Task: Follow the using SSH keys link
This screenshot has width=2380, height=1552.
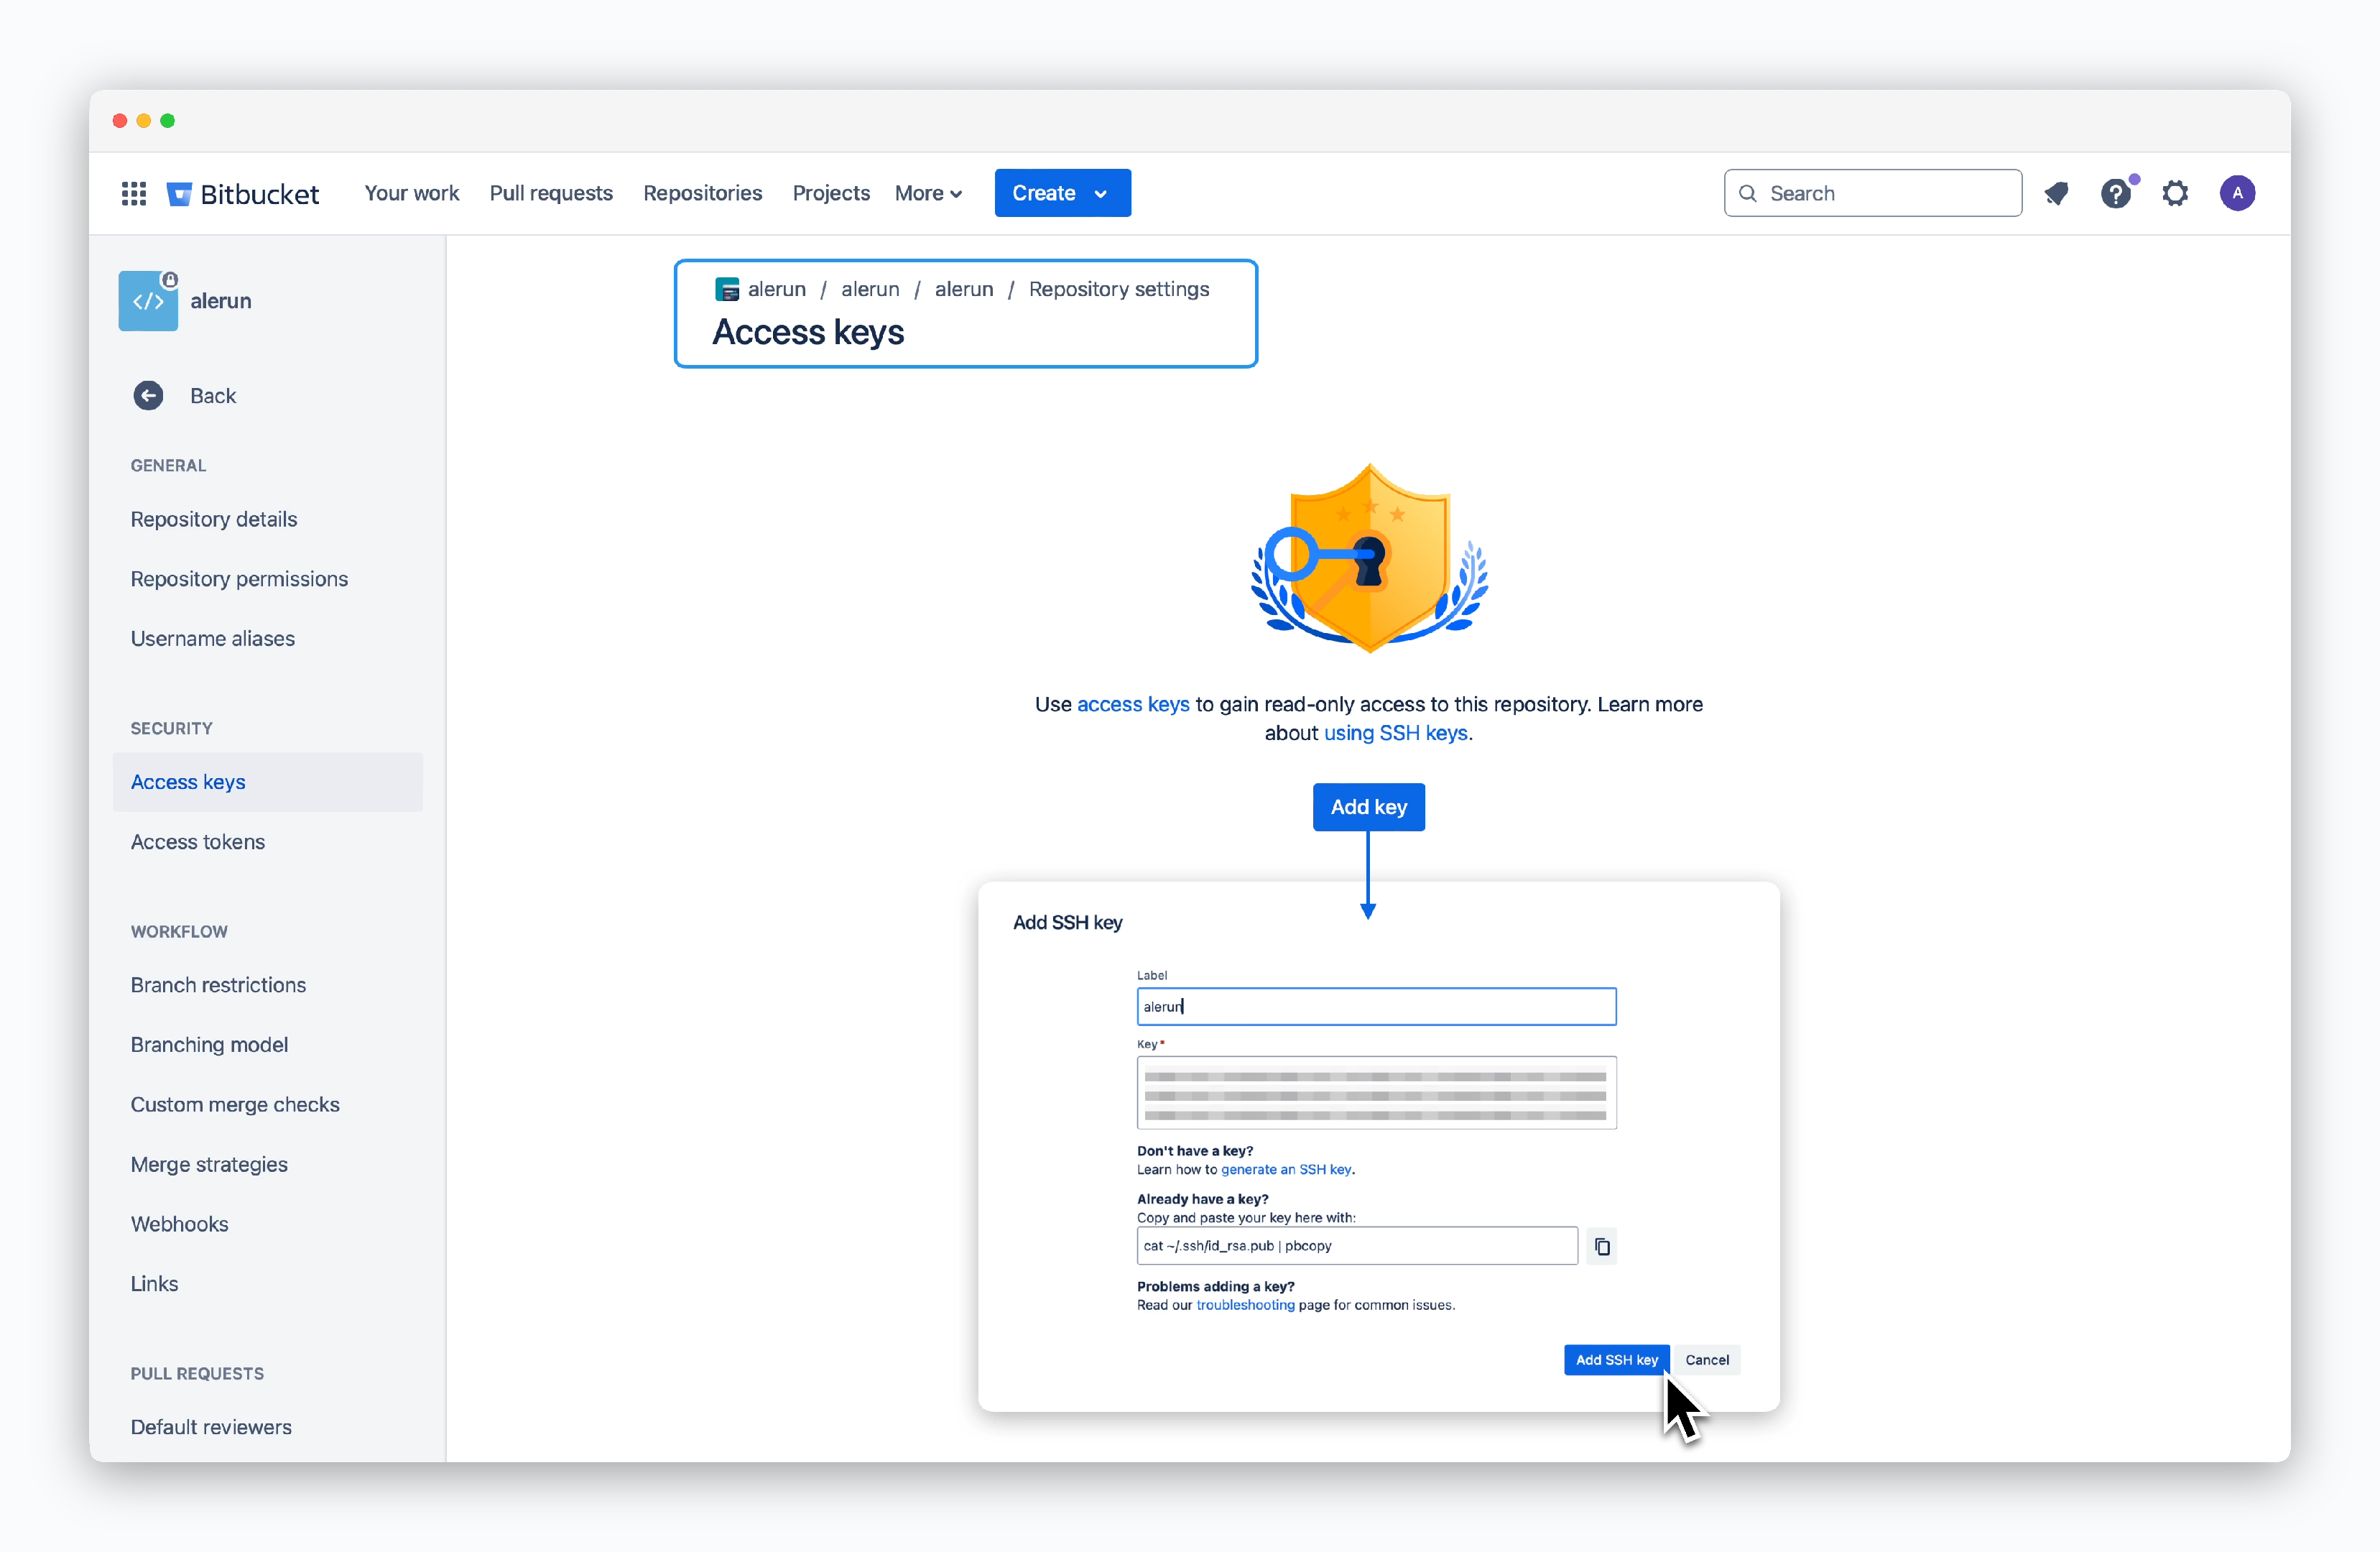Action: click(1396, 733)
